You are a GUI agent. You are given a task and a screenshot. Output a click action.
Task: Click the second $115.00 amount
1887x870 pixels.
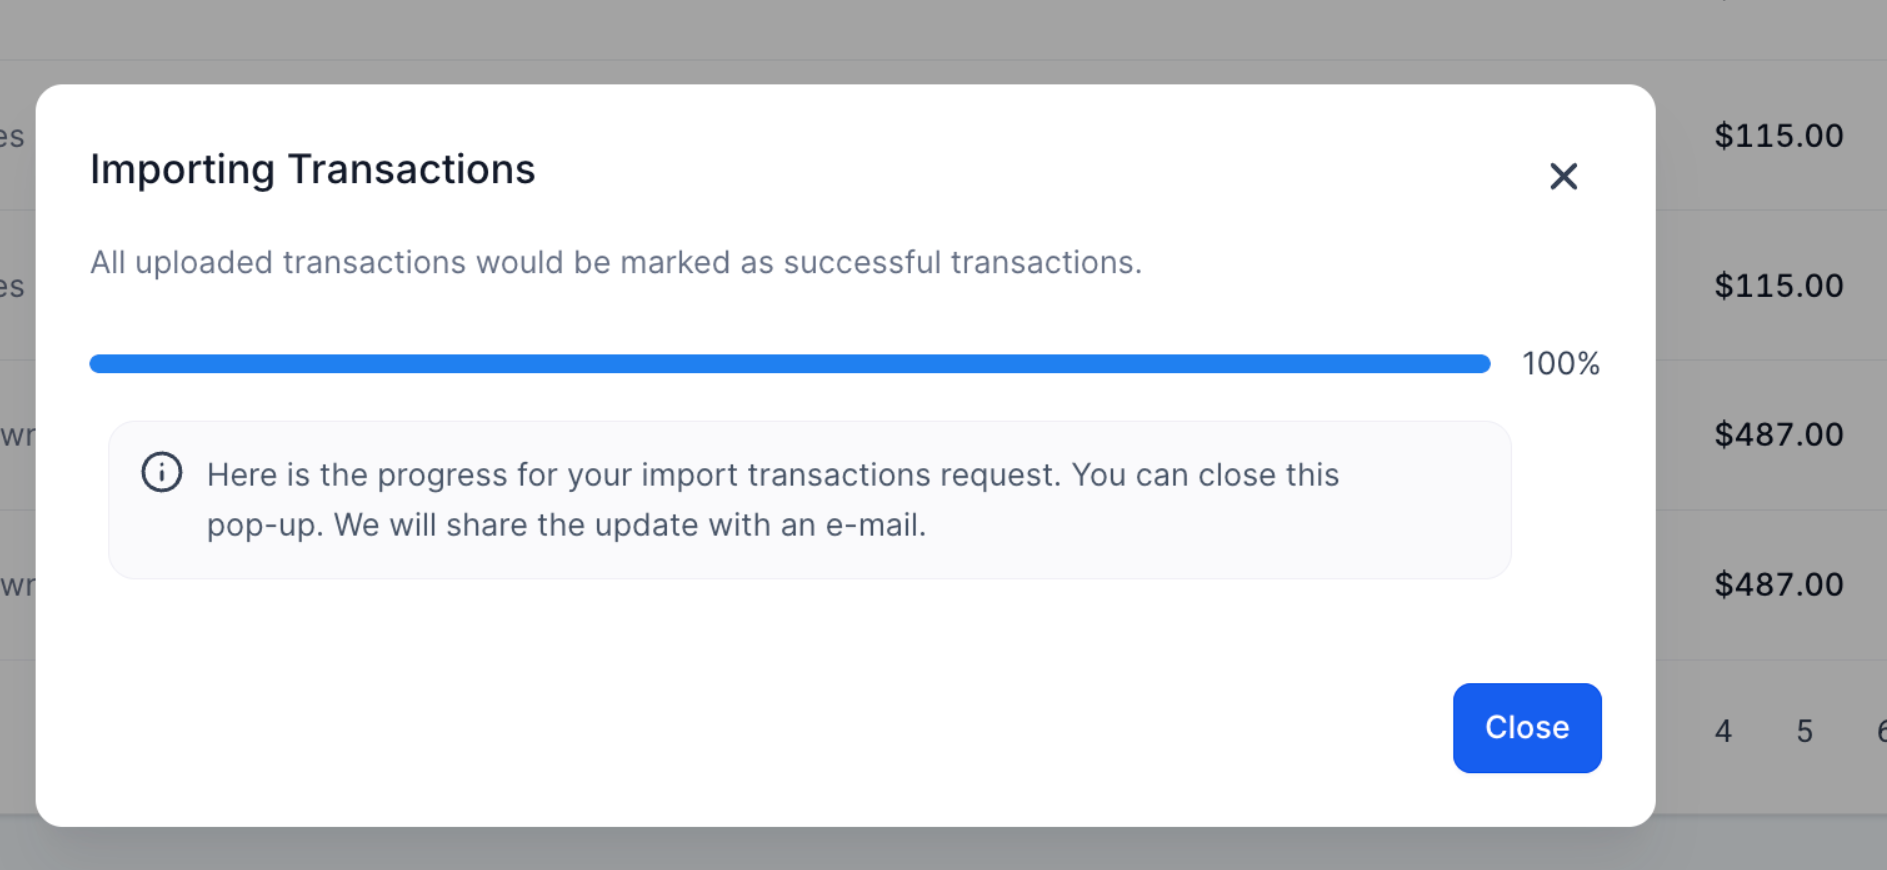[x=1778, y=286]
